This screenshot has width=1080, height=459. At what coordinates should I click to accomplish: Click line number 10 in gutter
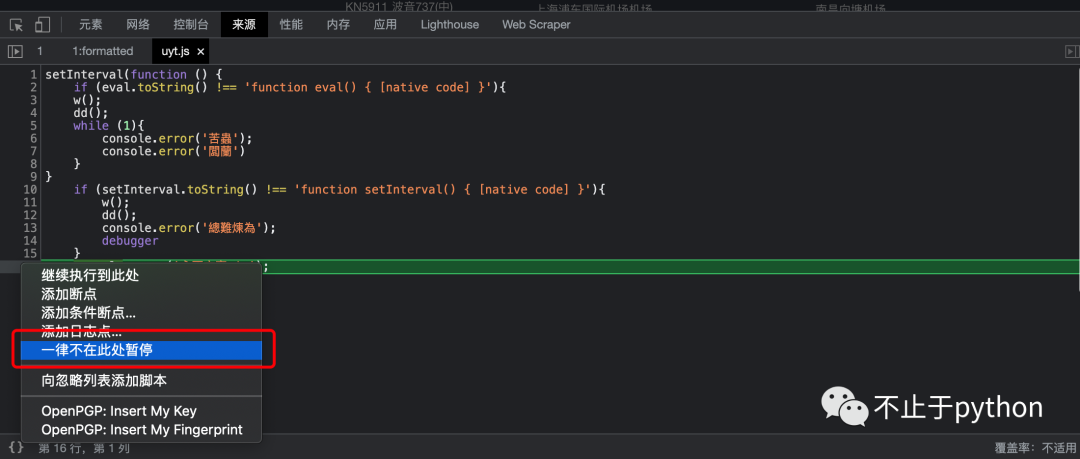pyautogui.click(x=30, y=189)
